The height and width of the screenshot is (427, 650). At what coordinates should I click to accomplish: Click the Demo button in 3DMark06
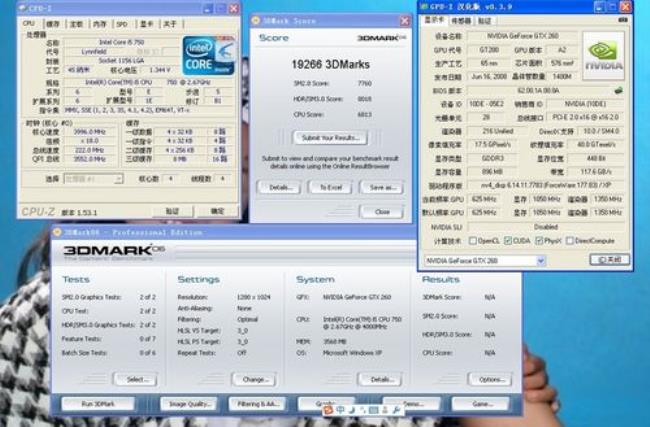[412, 403]
